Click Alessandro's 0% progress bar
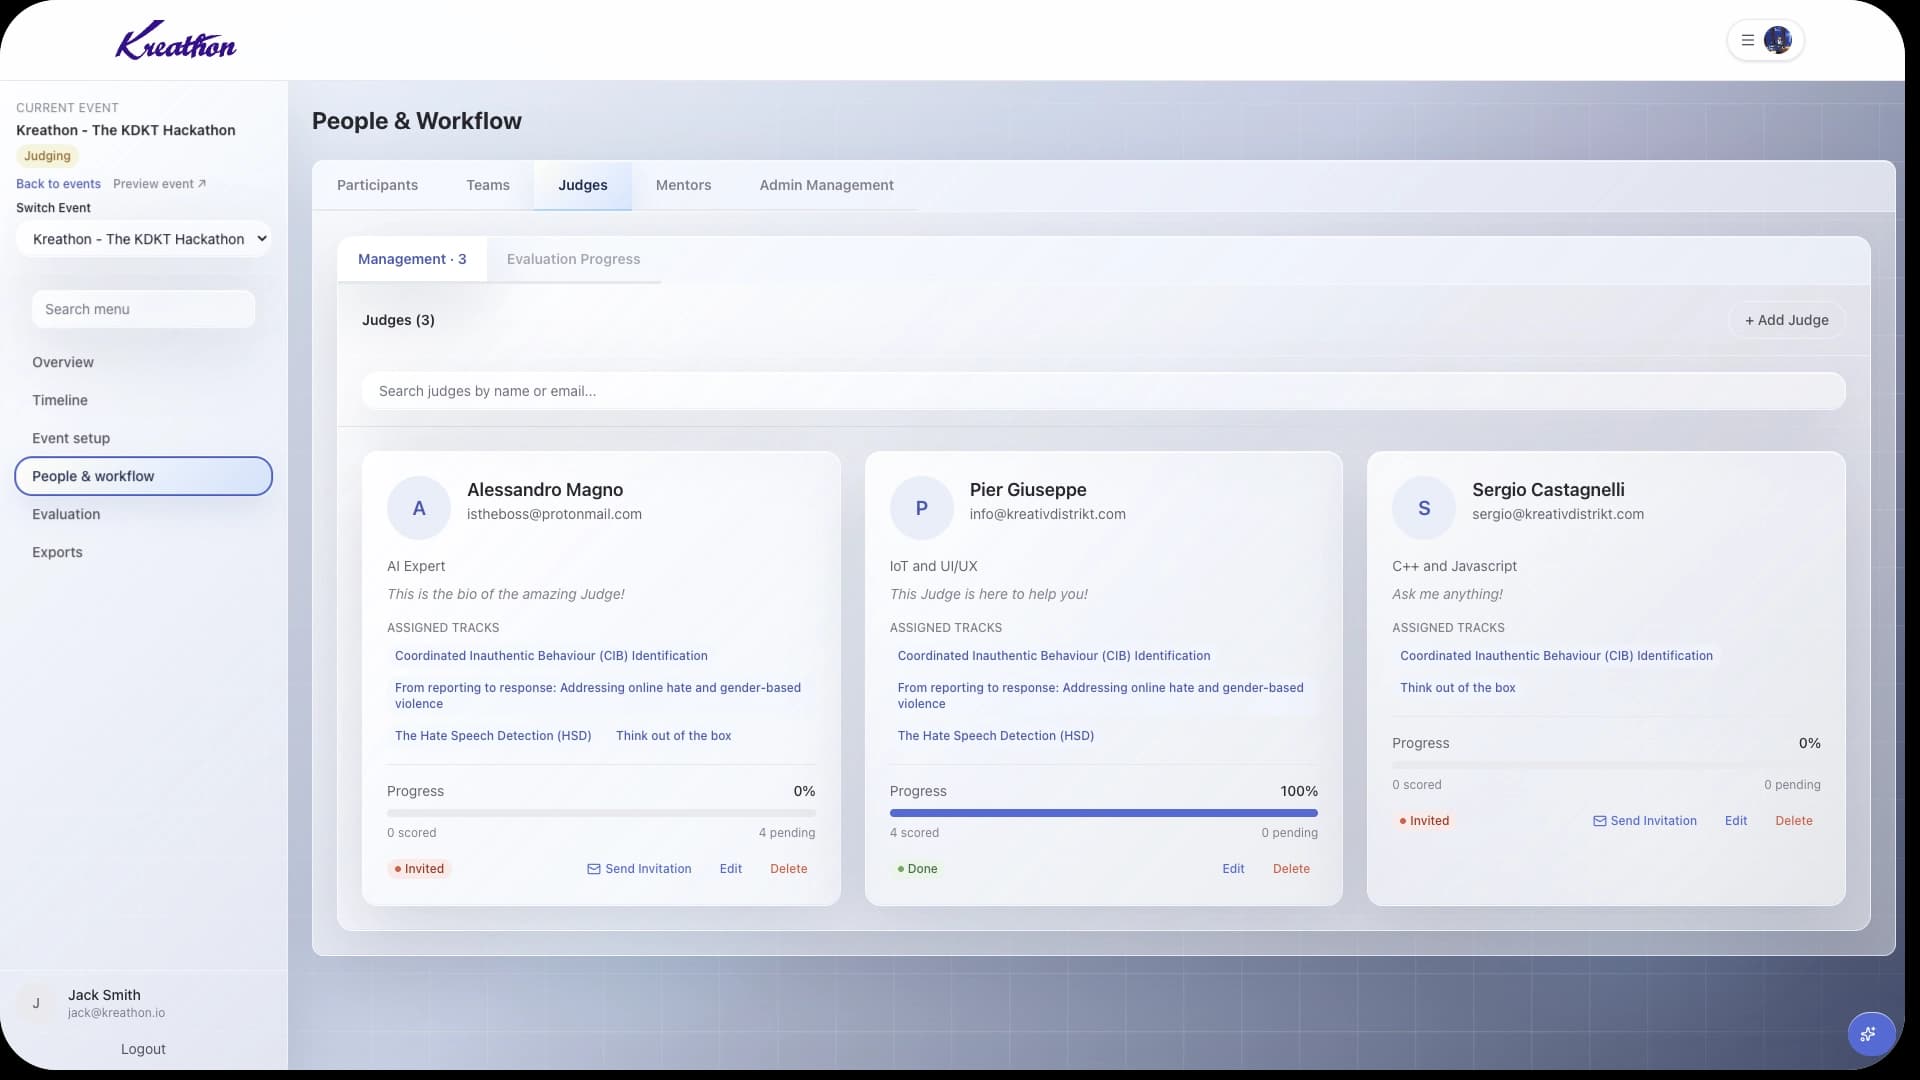The height and width of the screenshot is (1080, 1920). click(601, 813)
